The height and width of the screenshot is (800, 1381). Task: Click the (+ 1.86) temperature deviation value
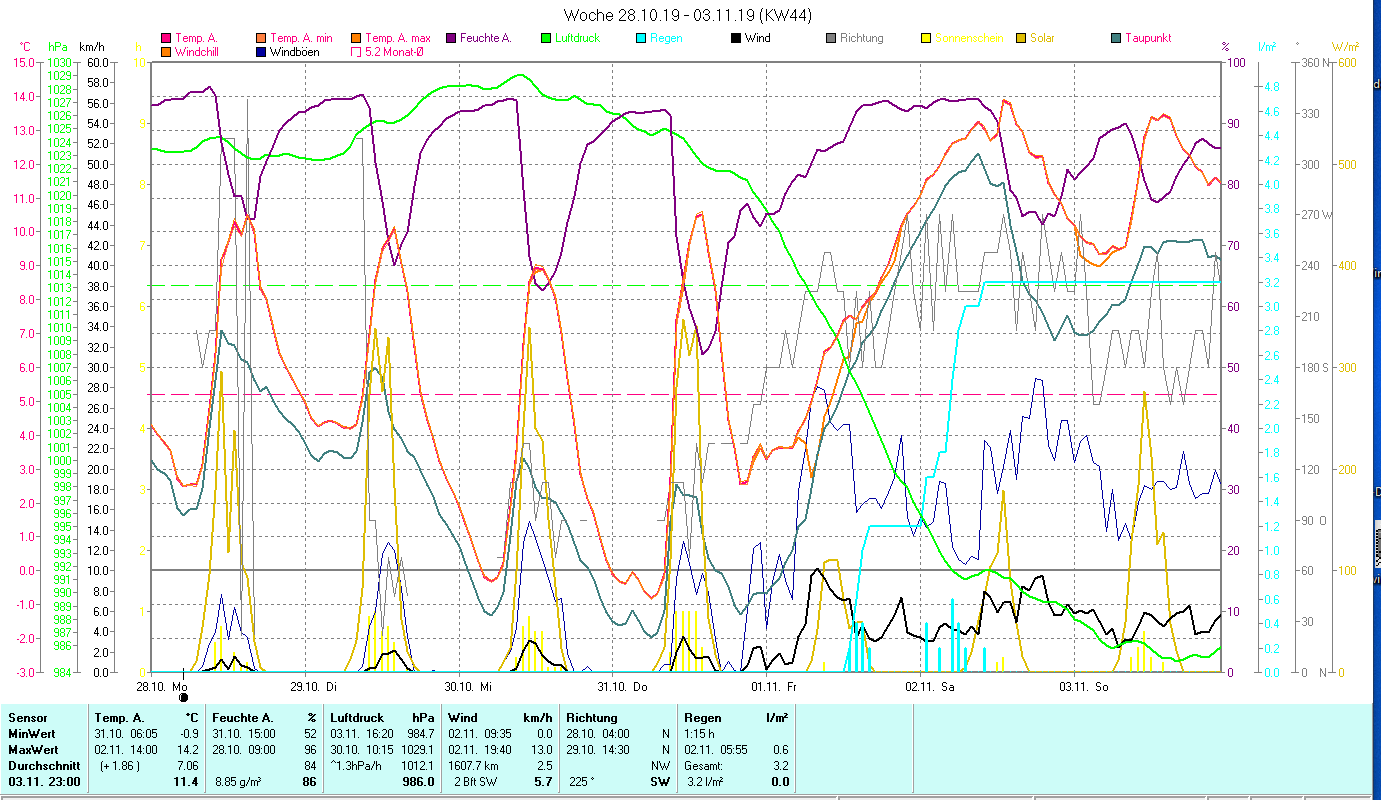click(x=120, y=765)
